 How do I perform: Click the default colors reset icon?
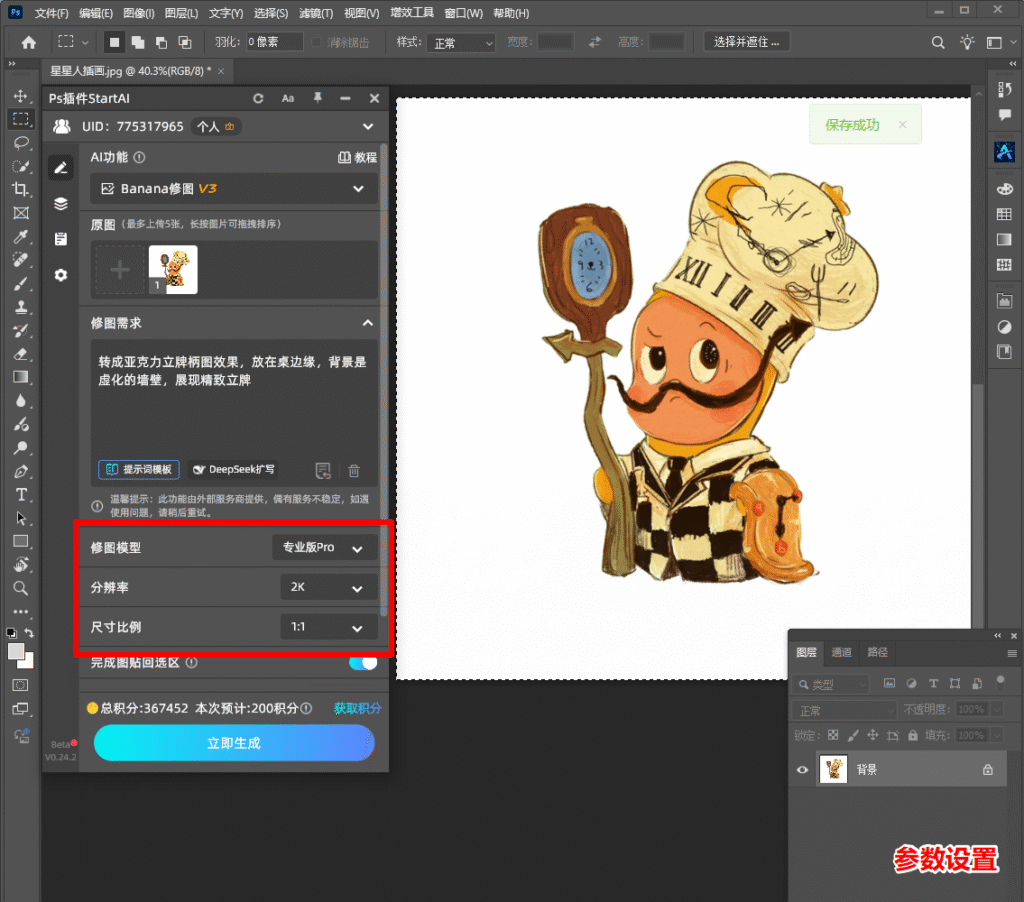tap(11, 632)
